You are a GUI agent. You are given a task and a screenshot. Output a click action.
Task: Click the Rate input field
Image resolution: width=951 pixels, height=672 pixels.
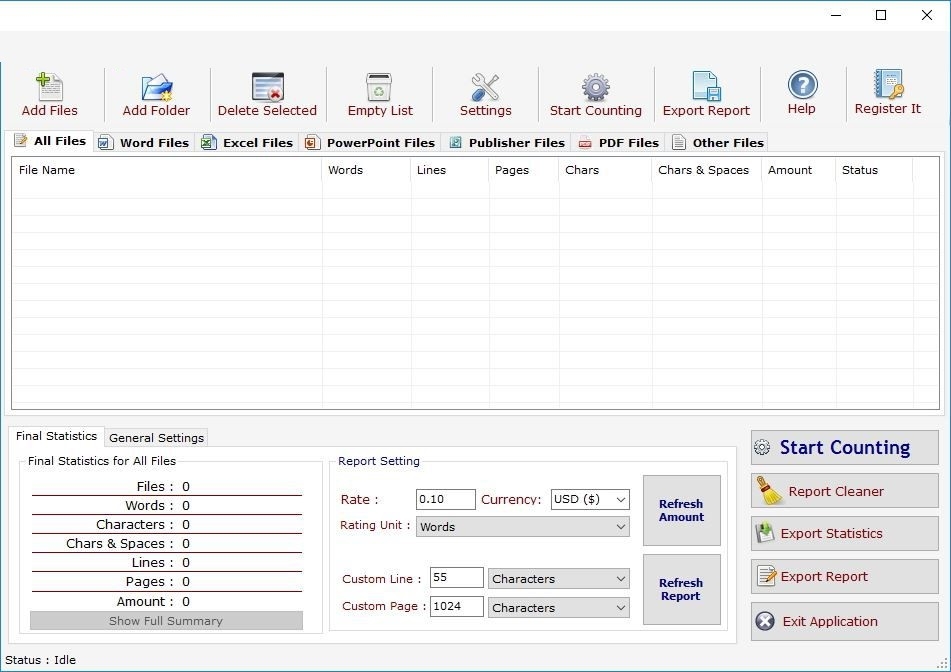(445, 499)
